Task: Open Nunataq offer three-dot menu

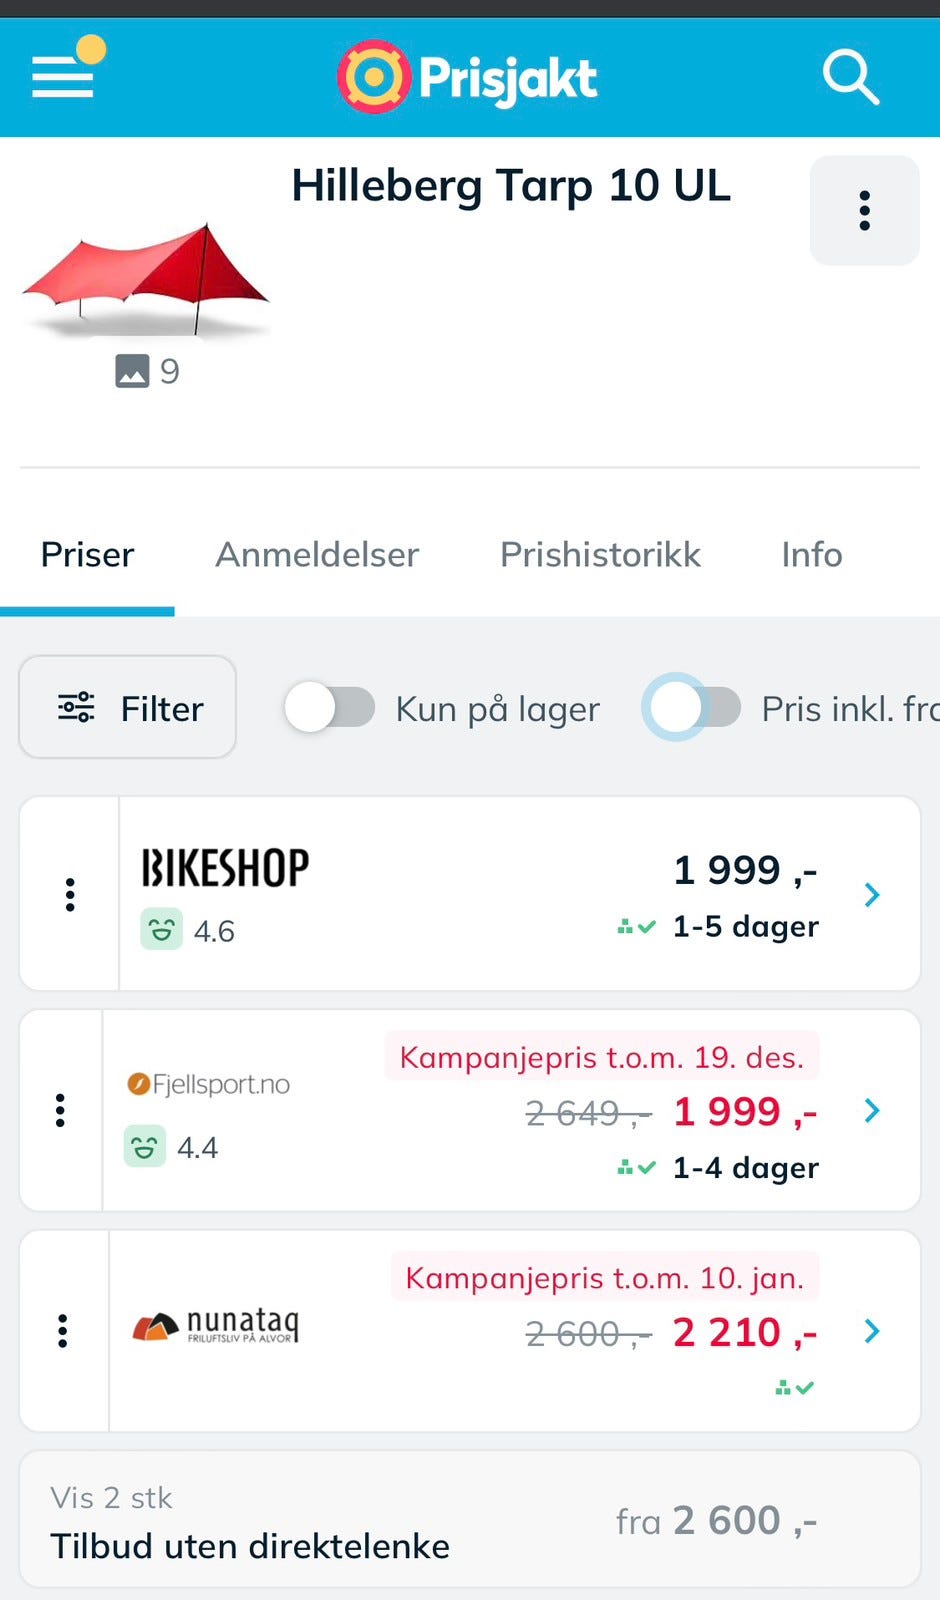Action: pos(63,1331)
